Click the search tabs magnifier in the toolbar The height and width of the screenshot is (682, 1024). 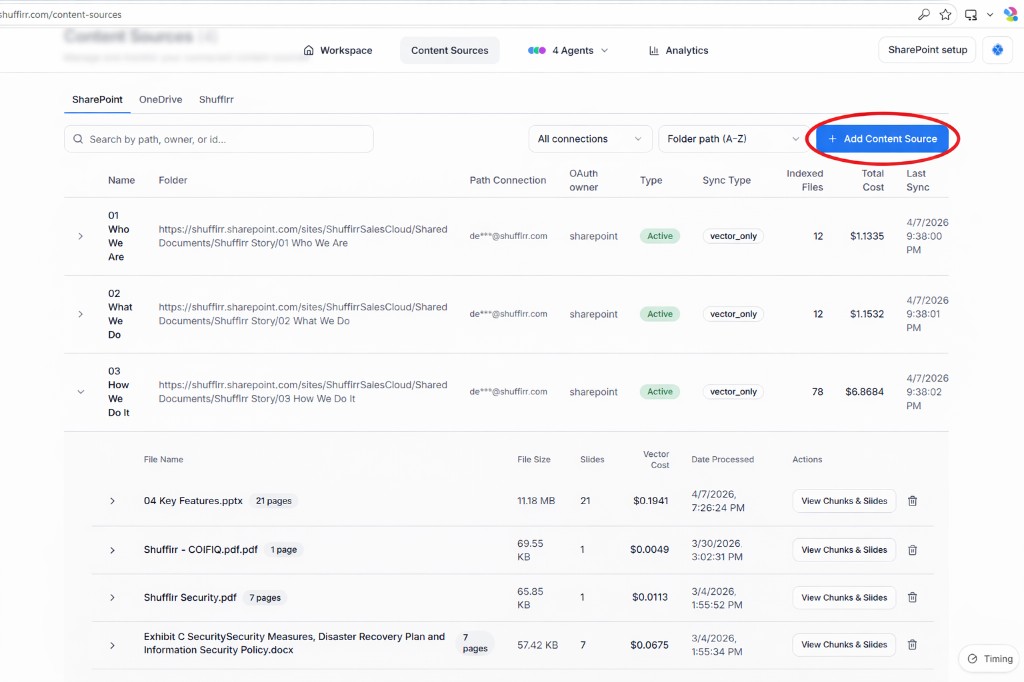coord(923,14)
